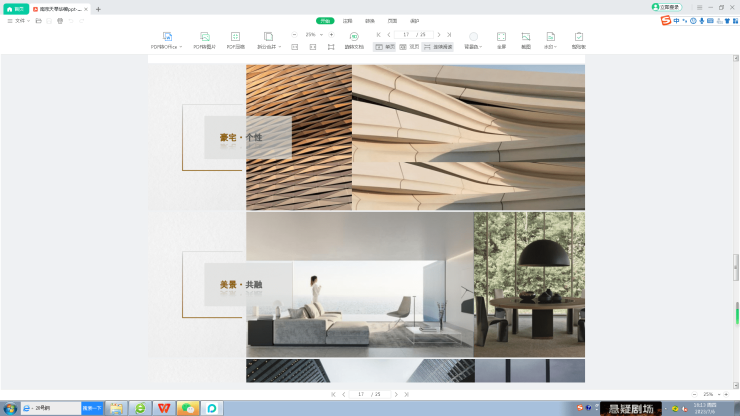Open the WPS app in the taskbar
This screenshot has width=740, height=416.
coord(163,408)
